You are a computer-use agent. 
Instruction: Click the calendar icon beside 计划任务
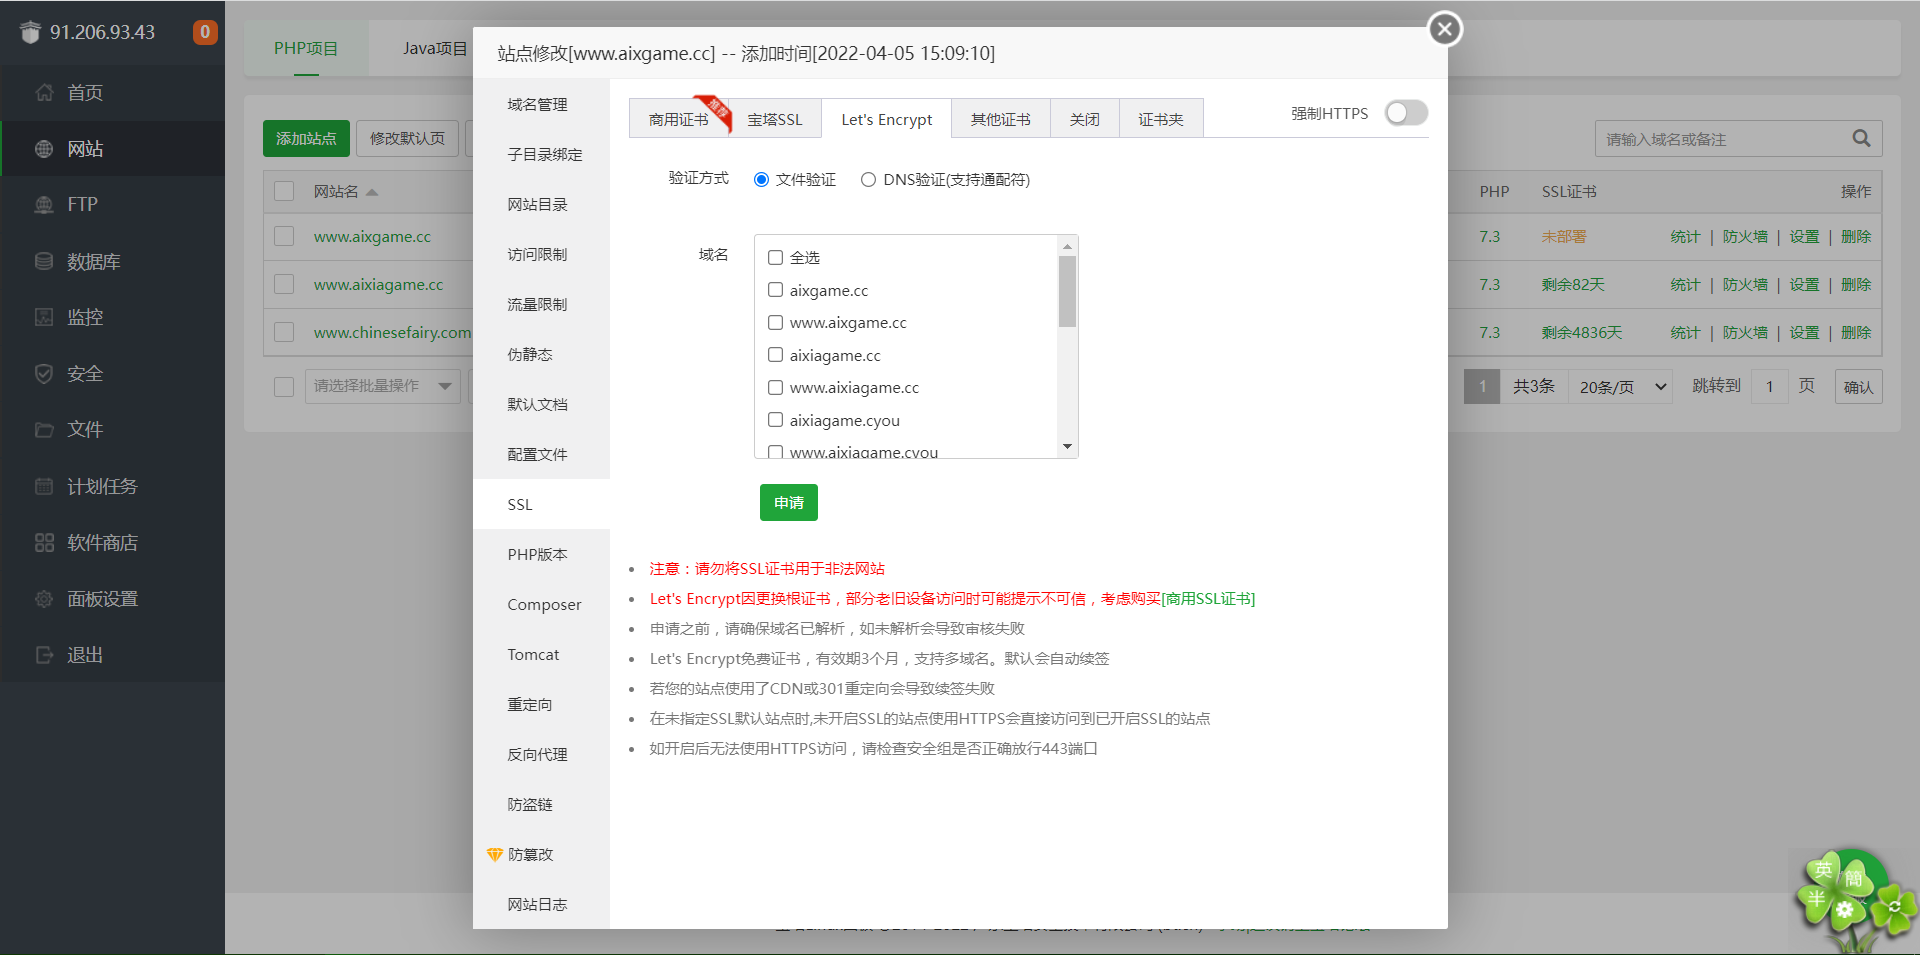[x=44, y=486]
